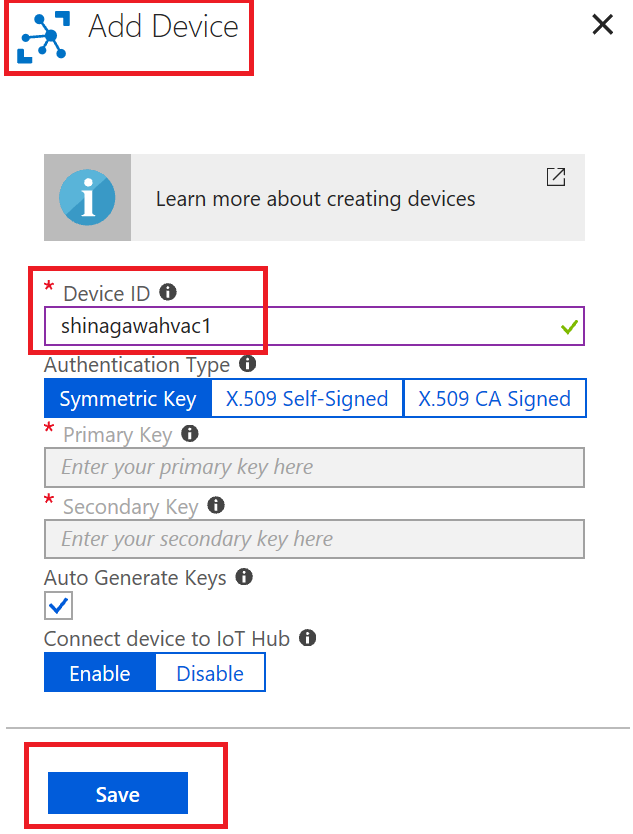Viewport: 633px width, 834px height.
Task: Click info icon beside Auto Generate Keys
Action: (x=243, y=577)
